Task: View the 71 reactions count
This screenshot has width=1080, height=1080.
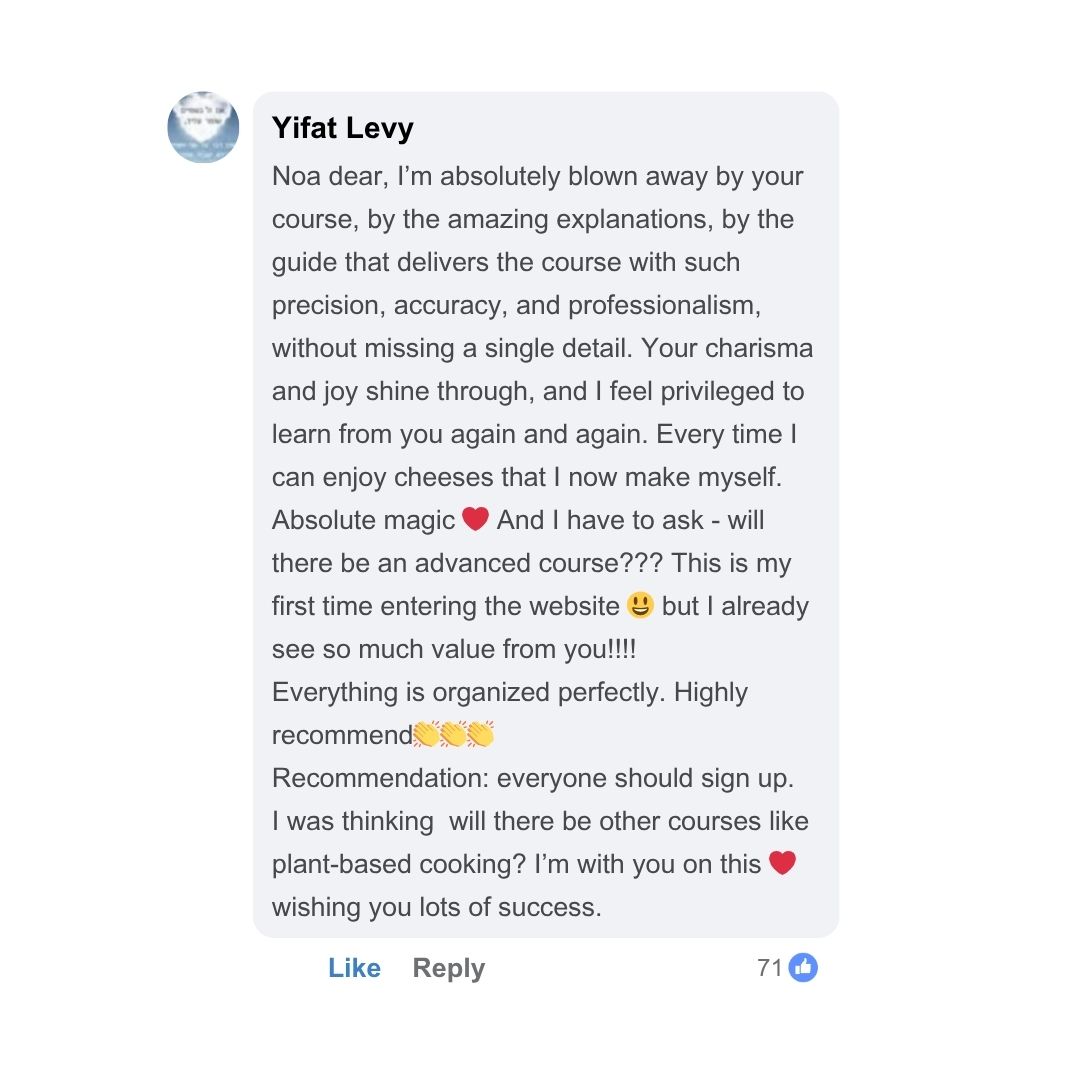Action: point(769,967)
